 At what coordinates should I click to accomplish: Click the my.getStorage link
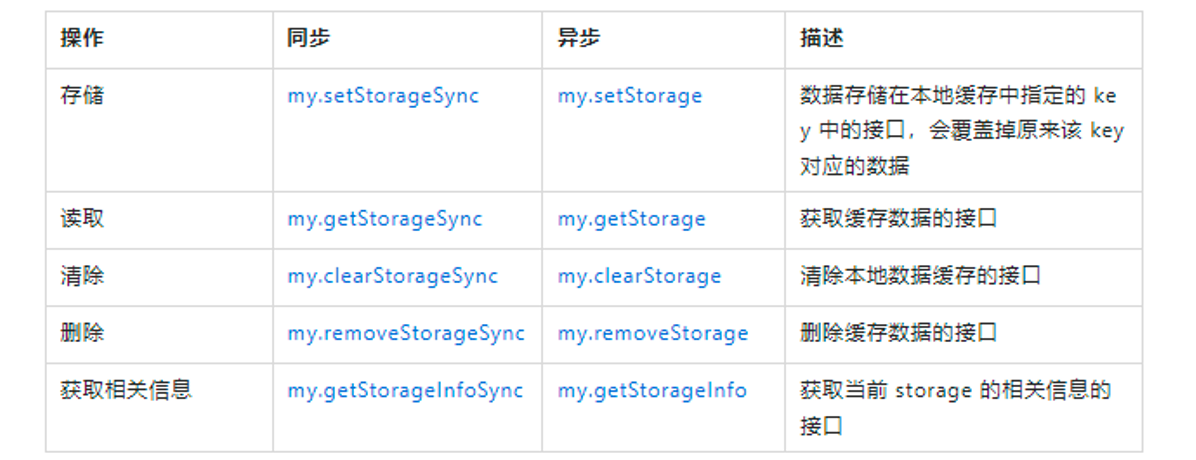pyautogui.click(x=631, y=219)
